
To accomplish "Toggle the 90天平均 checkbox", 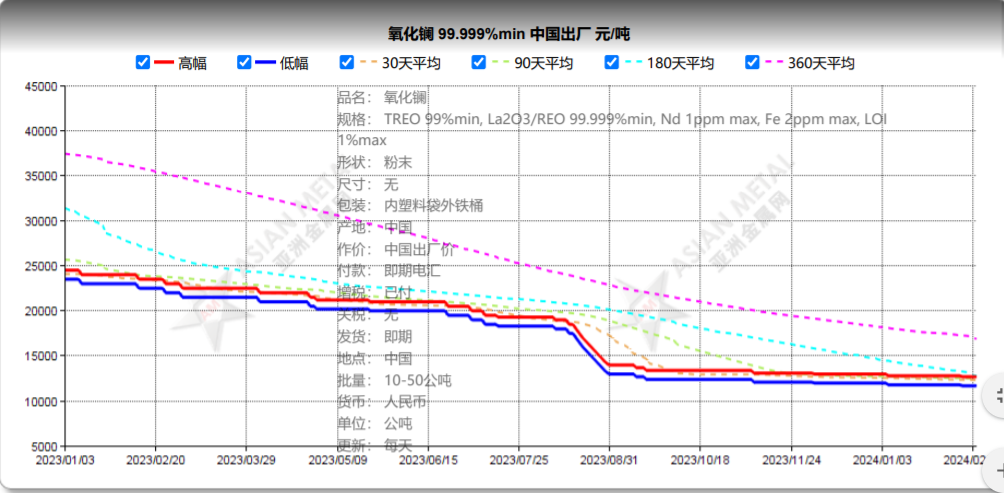I will pyautogui.click(x=479, y=63).
